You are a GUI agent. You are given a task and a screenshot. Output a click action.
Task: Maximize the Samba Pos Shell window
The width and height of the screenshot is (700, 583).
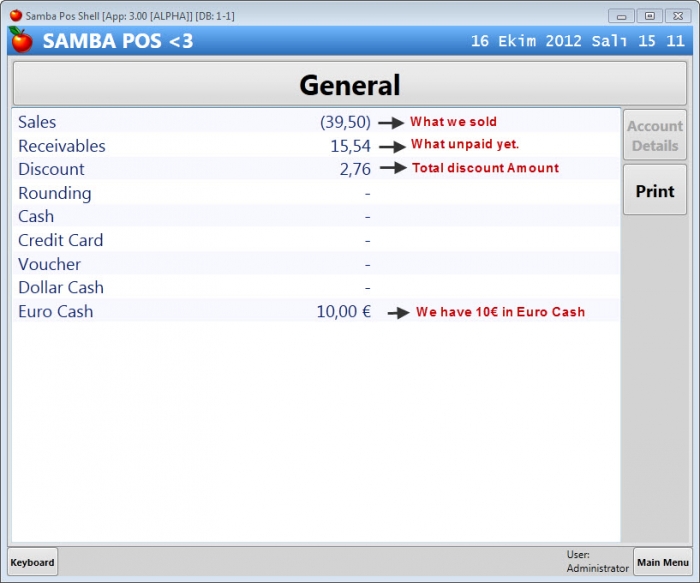click(x=650, y=16)
